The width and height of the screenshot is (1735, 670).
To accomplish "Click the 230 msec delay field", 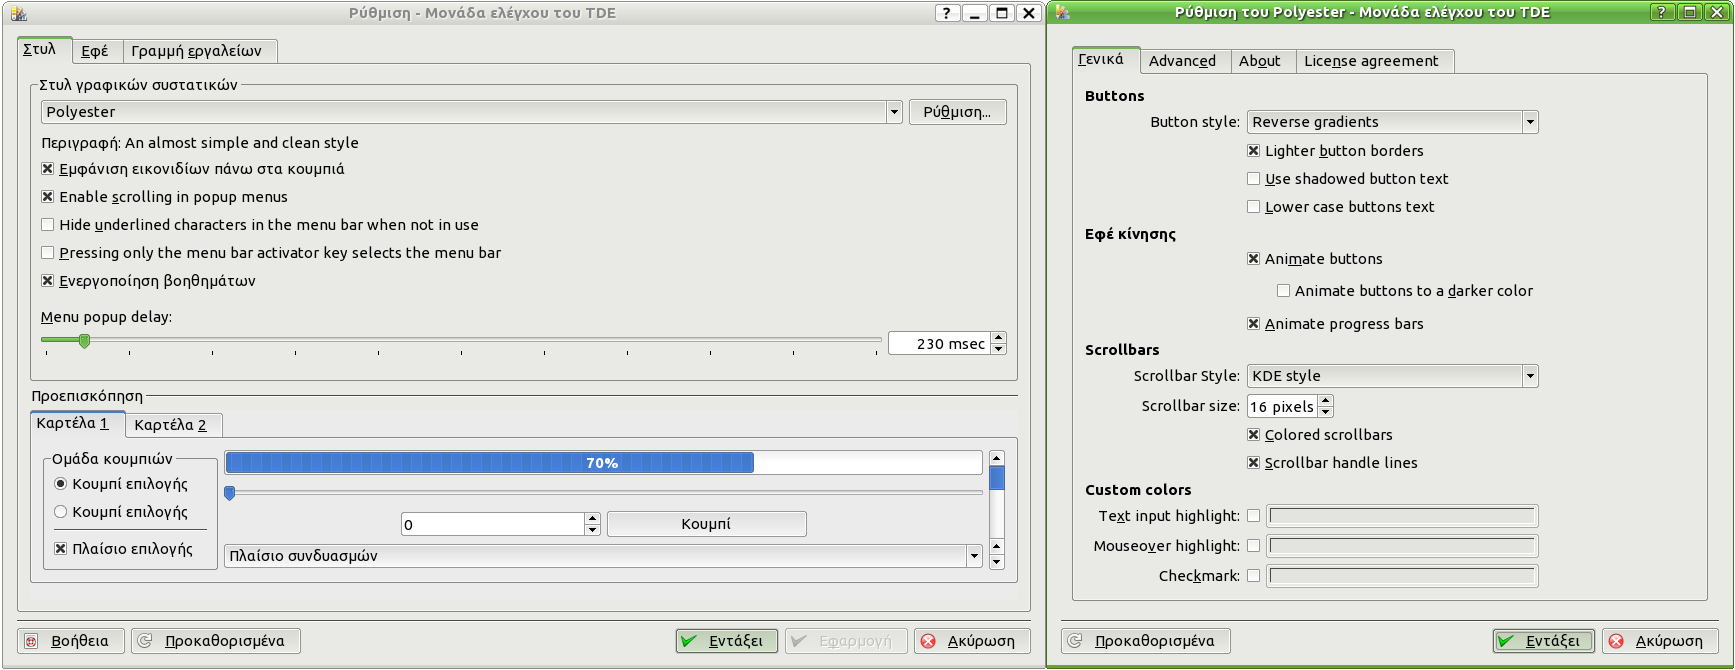I will click(940, 344).
